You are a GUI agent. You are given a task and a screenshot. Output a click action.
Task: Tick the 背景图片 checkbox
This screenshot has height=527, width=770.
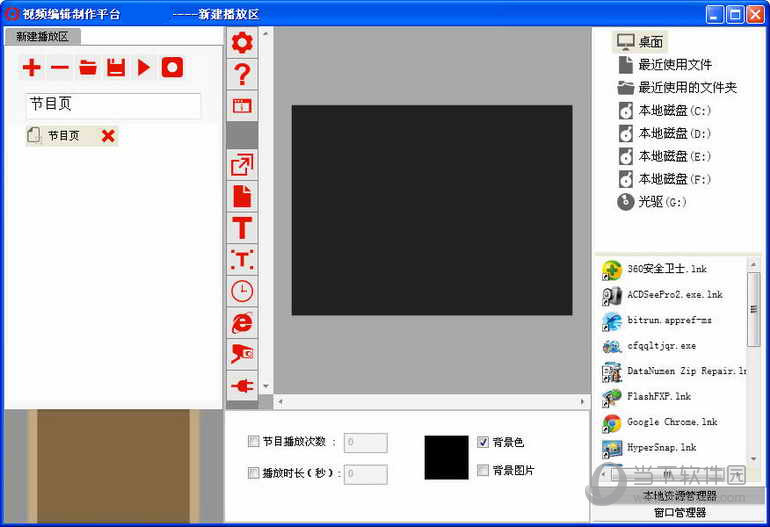tap(483, 470)
